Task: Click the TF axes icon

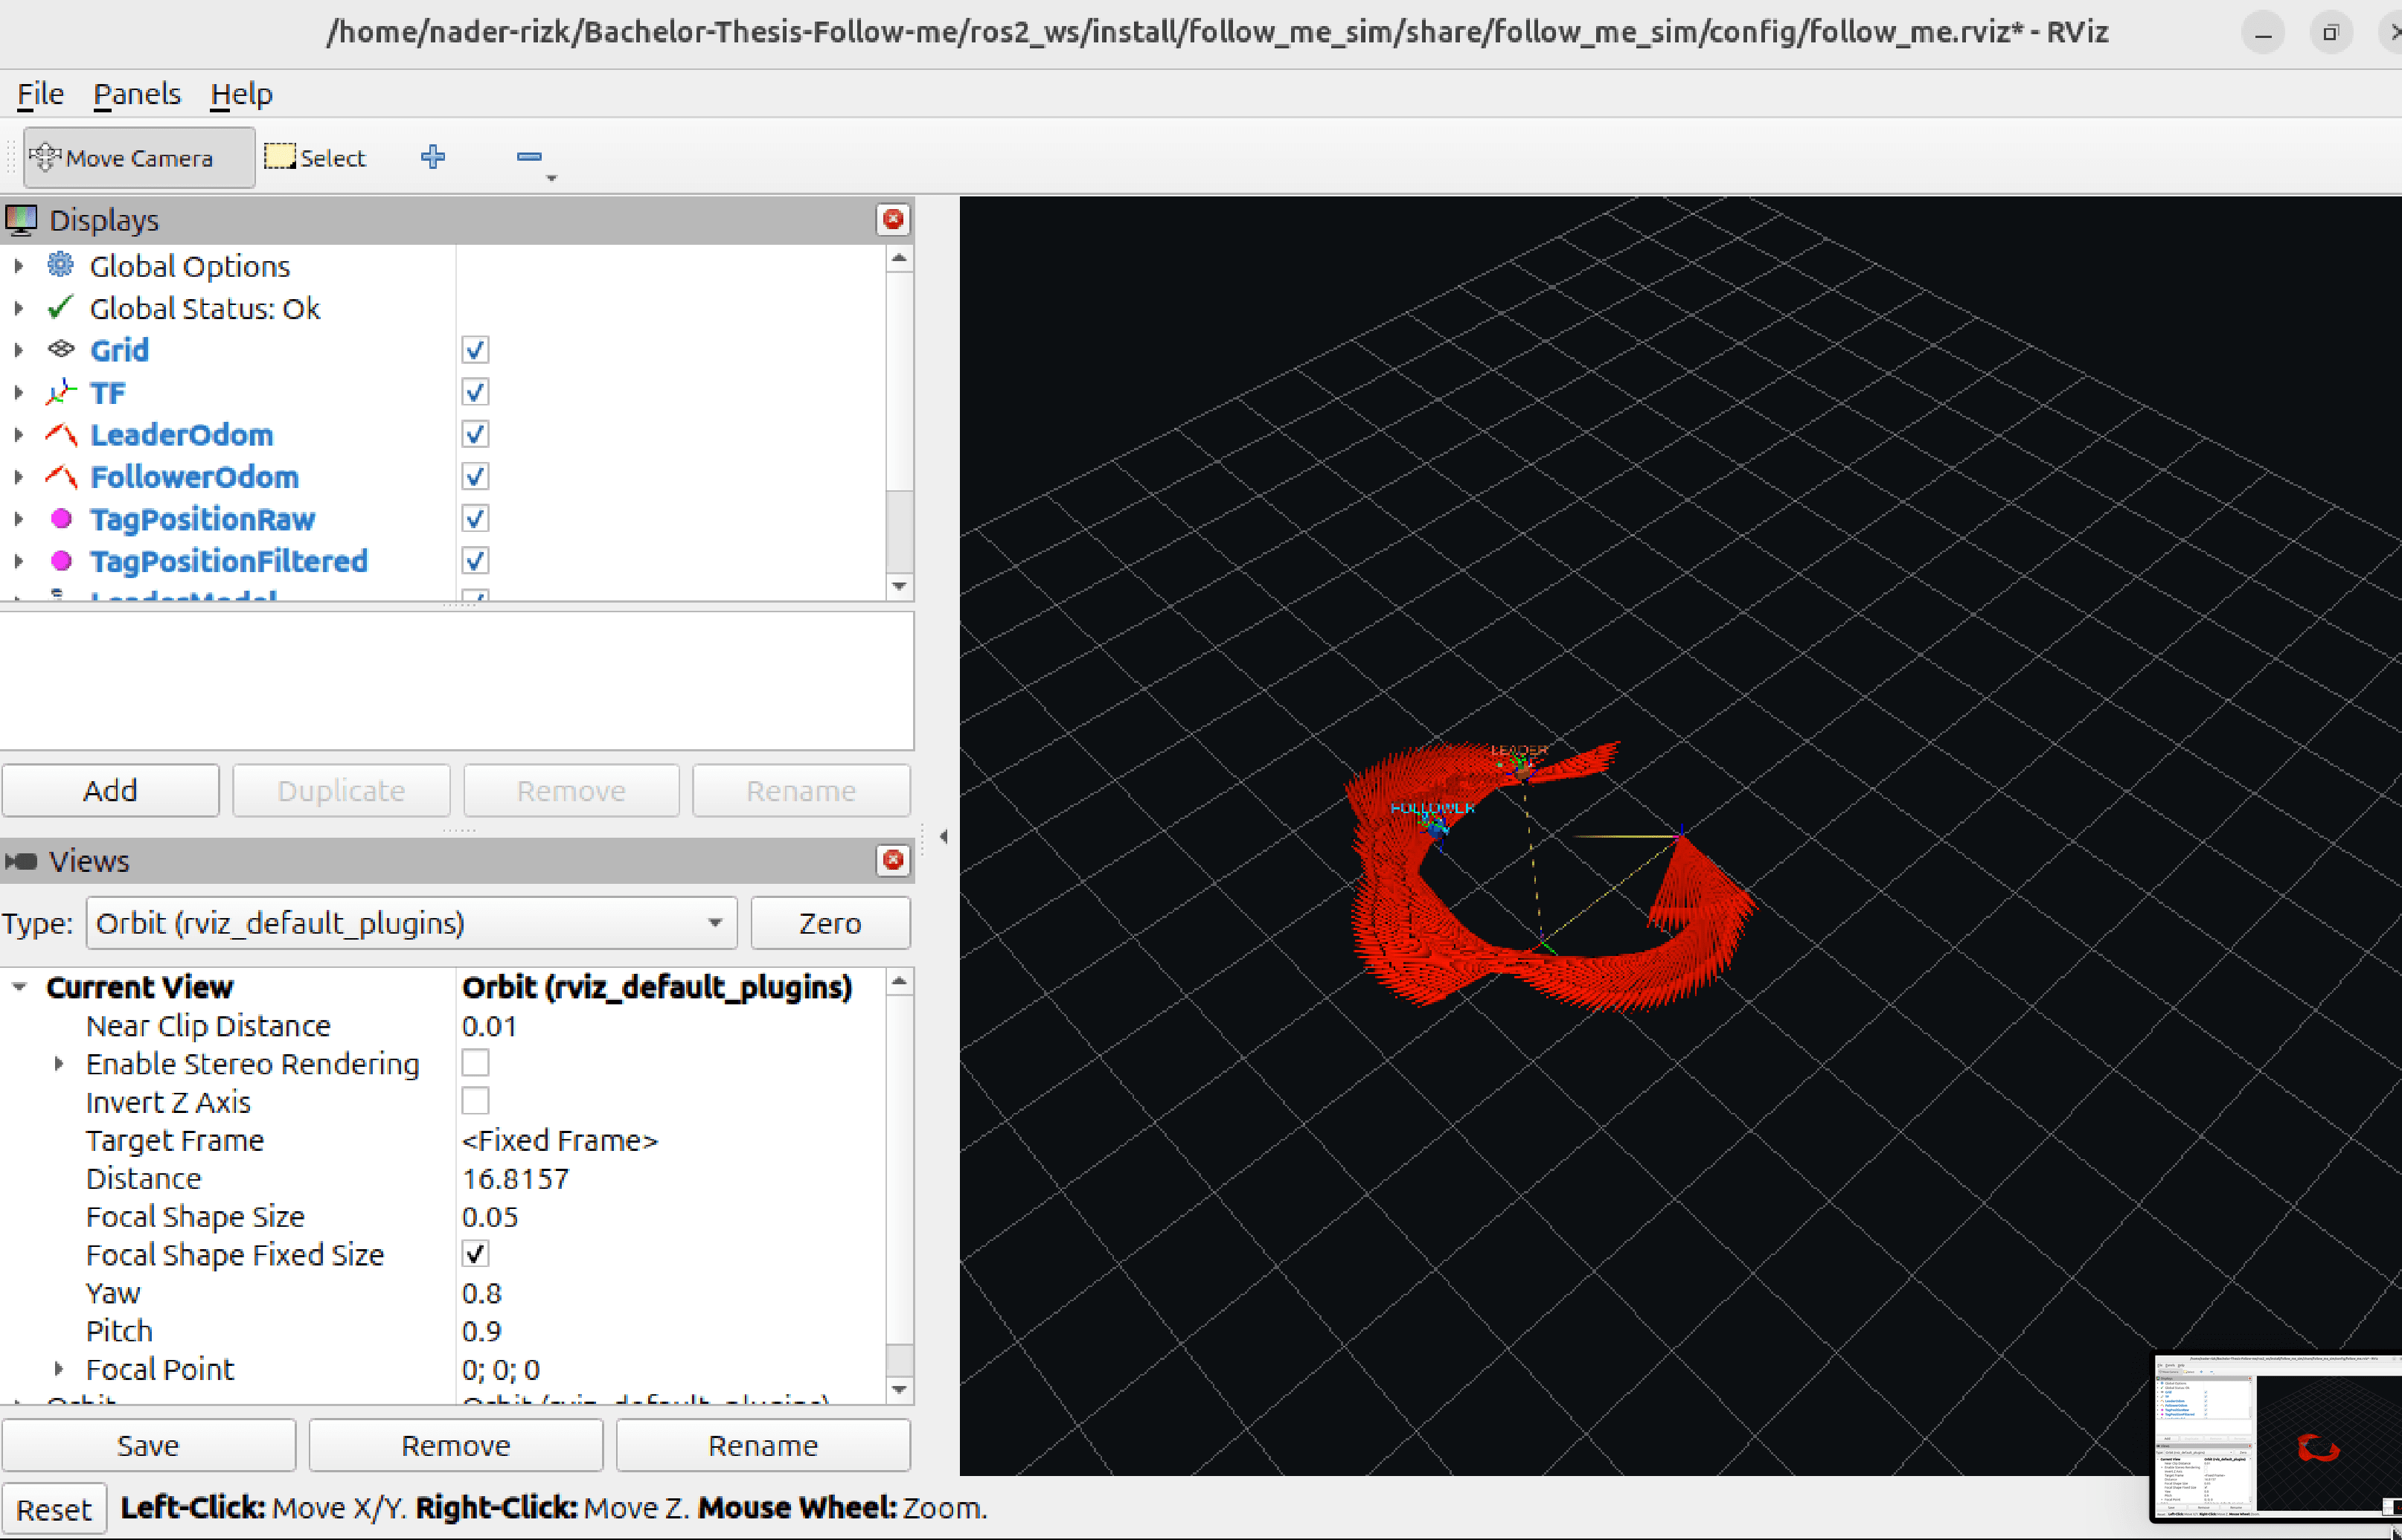Action: pos(61,392)
